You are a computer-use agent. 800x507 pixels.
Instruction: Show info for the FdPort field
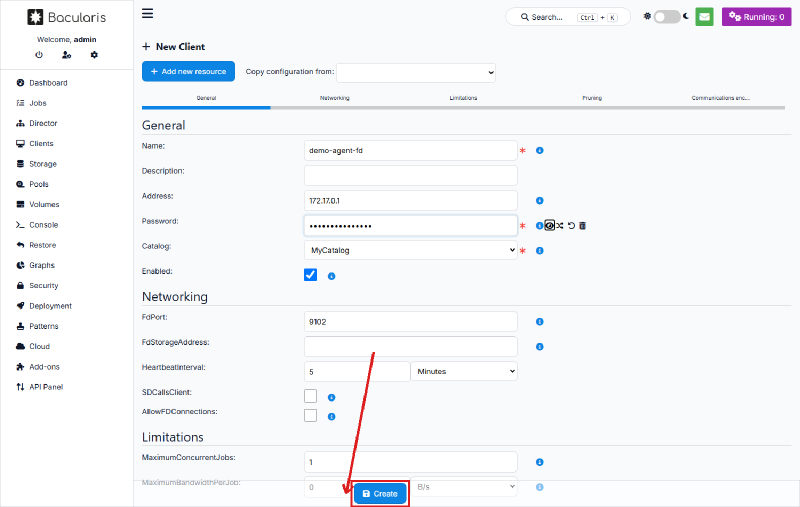[539, 321]
